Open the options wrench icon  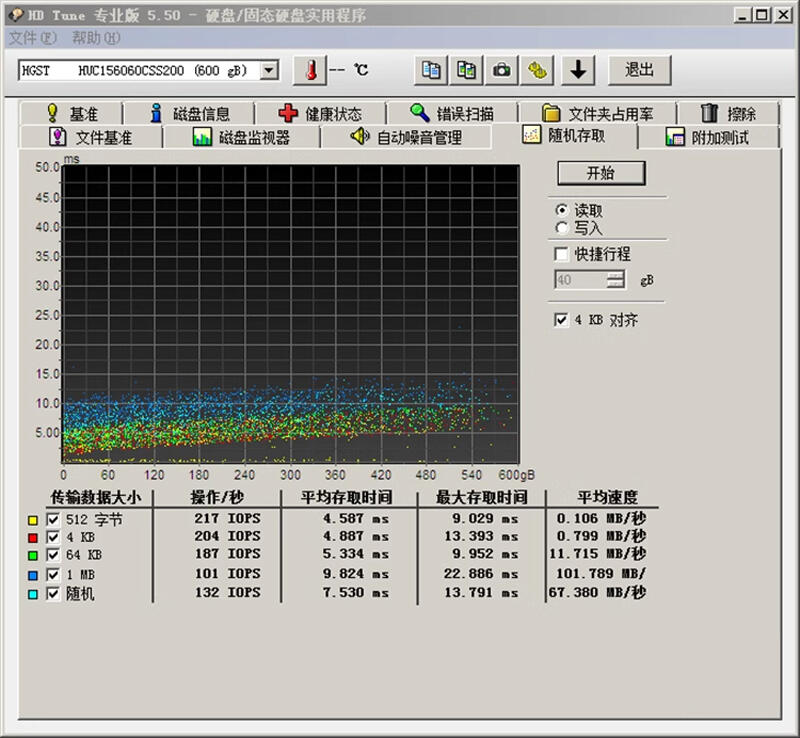click(537, 70)
